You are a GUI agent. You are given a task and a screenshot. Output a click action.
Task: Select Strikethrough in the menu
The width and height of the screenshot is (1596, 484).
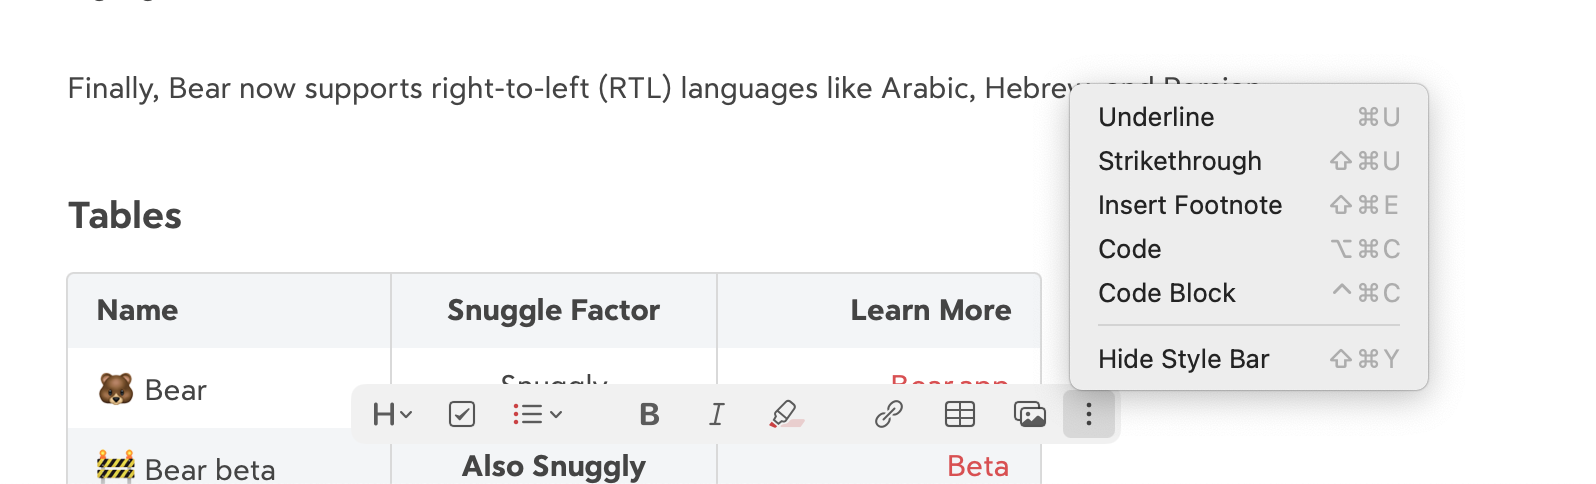click(1180, 161)
